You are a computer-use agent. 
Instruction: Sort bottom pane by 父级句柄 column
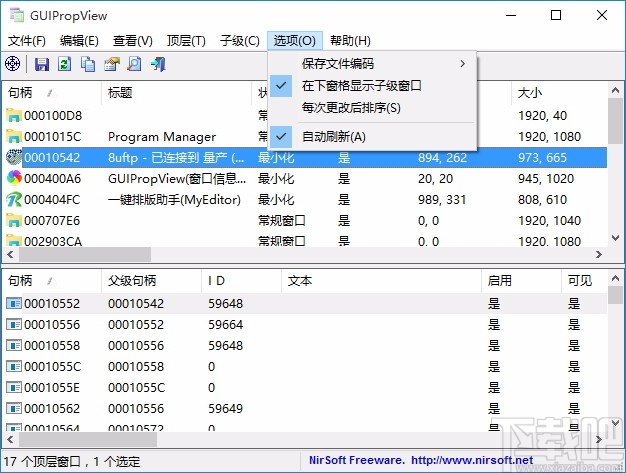pyautogui.click(x=152, y=281)
